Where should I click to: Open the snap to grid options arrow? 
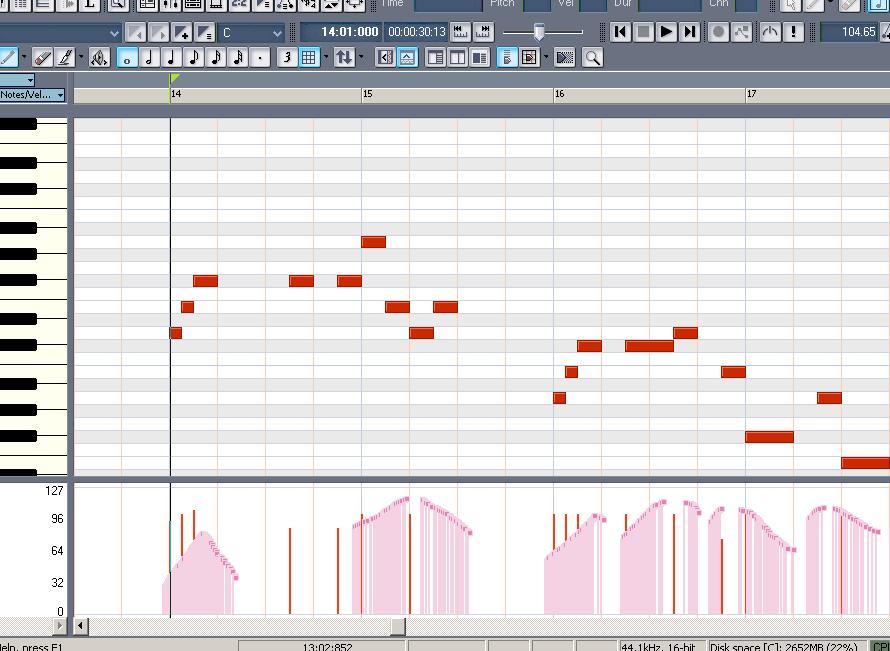[326, 57]
